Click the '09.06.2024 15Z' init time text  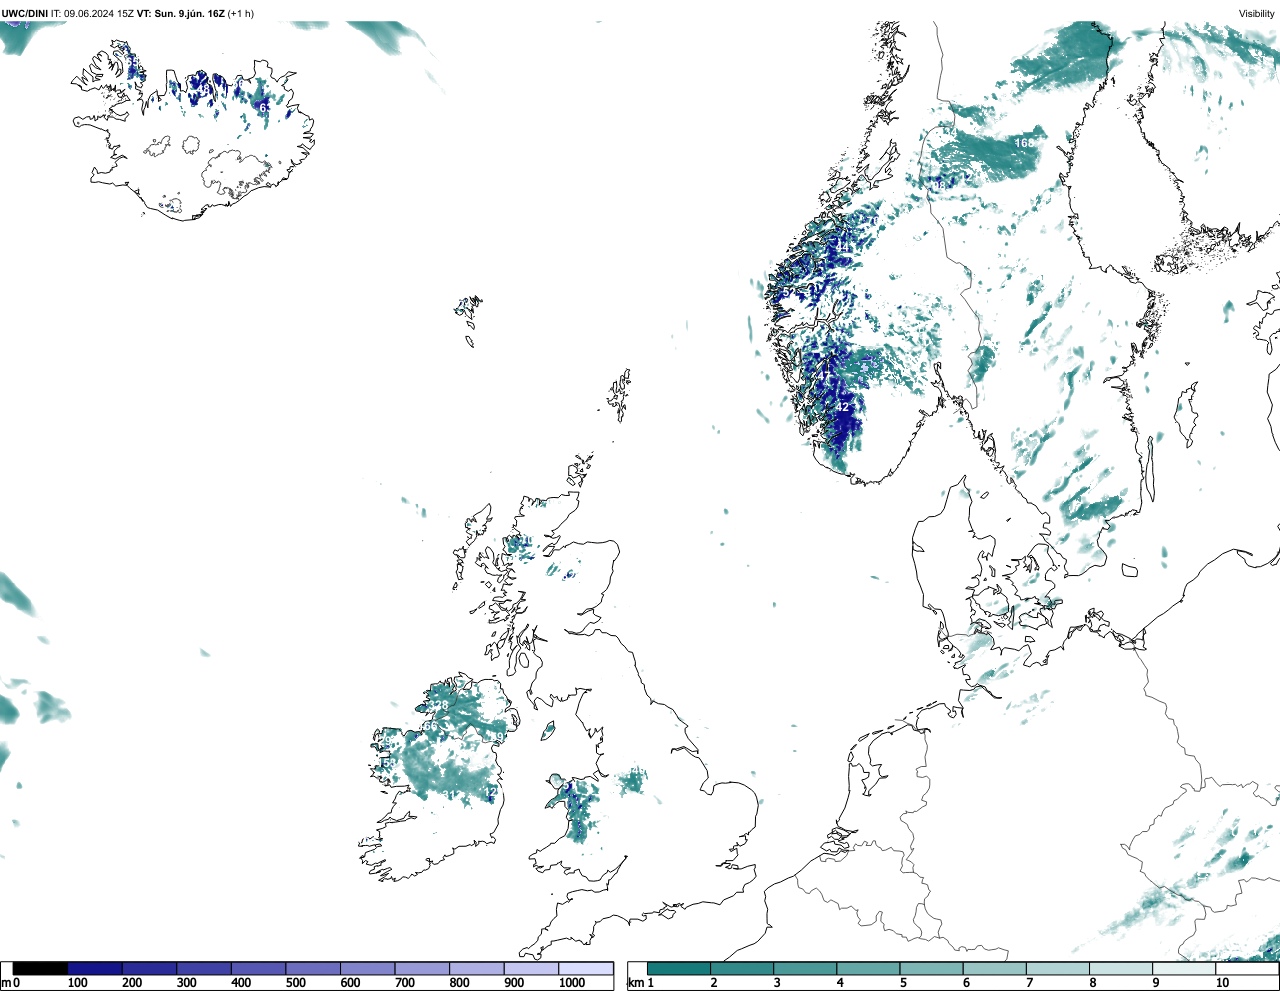tap(99, 13)
